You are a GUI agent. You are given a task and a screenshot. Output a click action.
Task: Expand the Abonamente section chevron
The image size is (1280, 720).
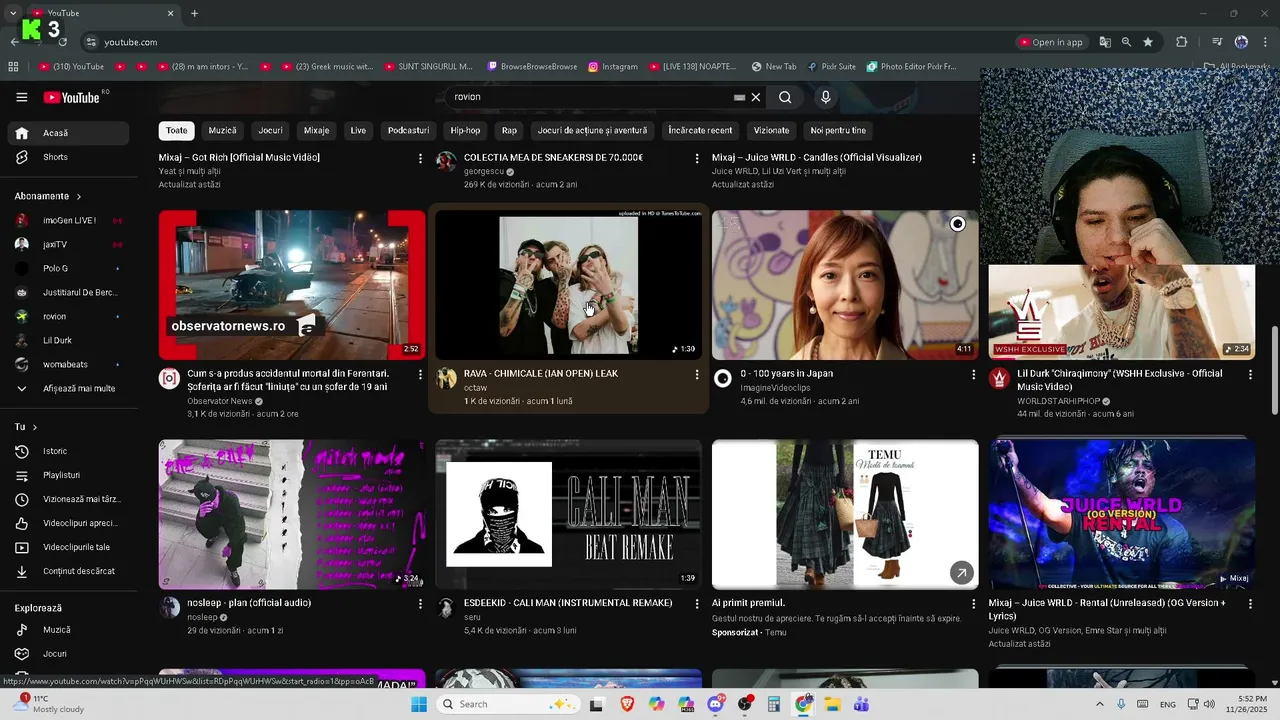(x=78, y=196)
